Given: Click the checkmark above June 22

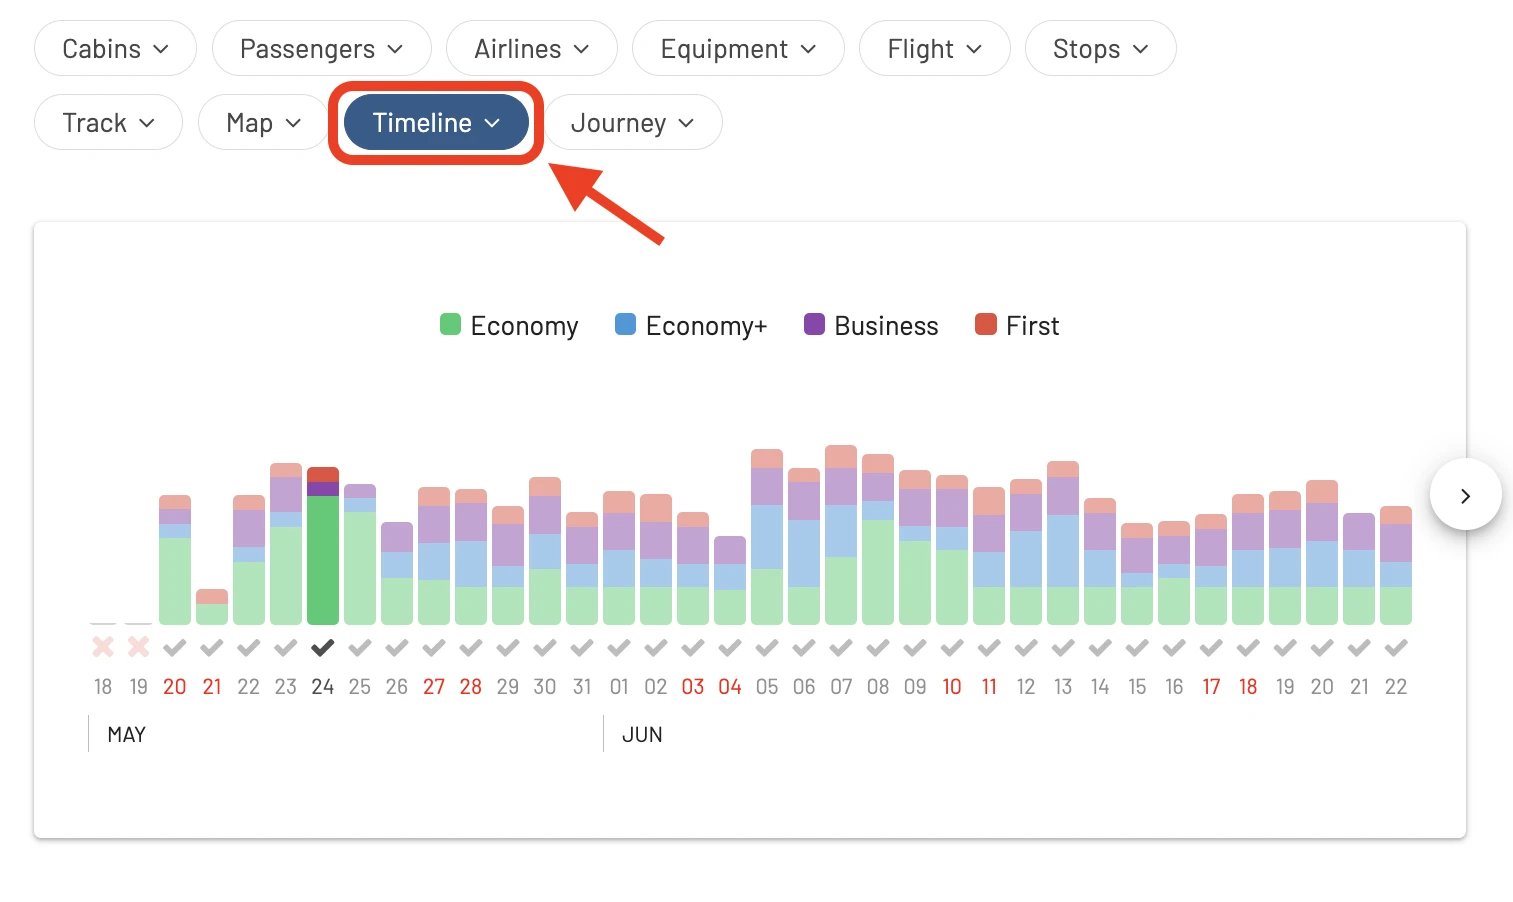Looking at the screenshot, I should [1396, 648].
